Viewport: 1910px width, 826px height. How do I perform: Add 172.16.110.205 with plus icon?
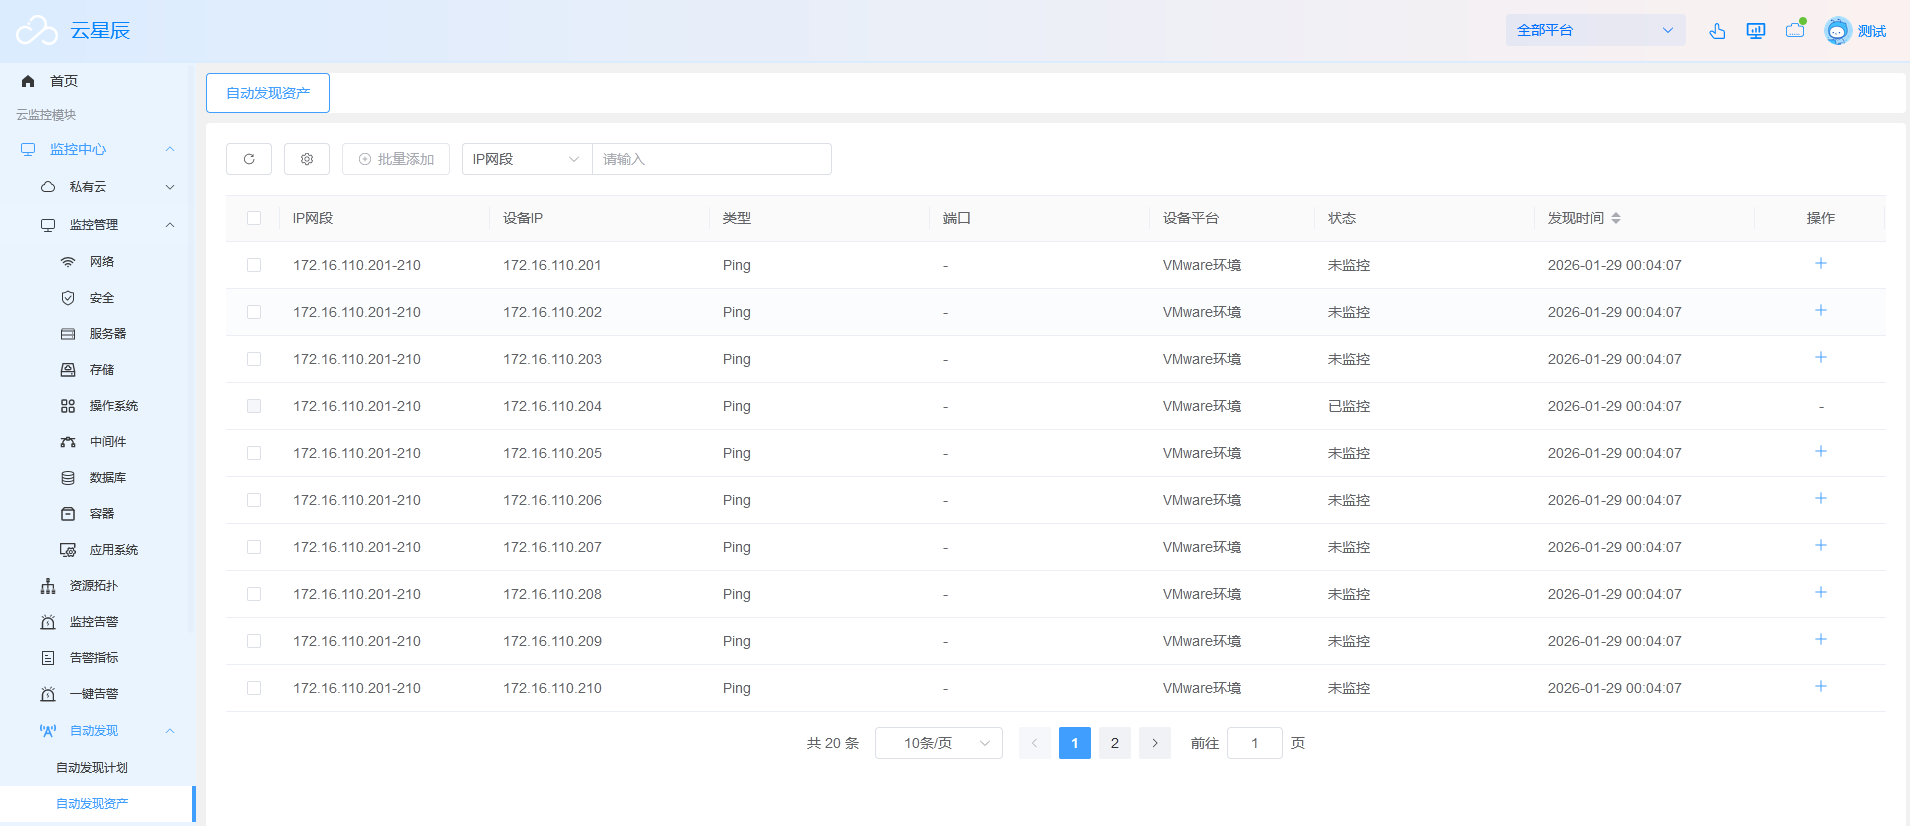point(1821,451)
